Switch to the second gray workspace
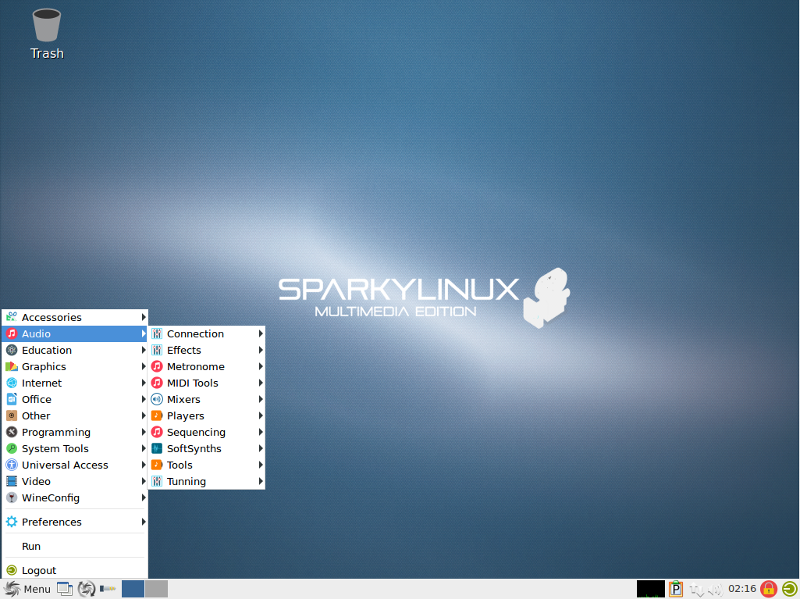The width and height of the screenshot is (800, 599). coord(156,589)
